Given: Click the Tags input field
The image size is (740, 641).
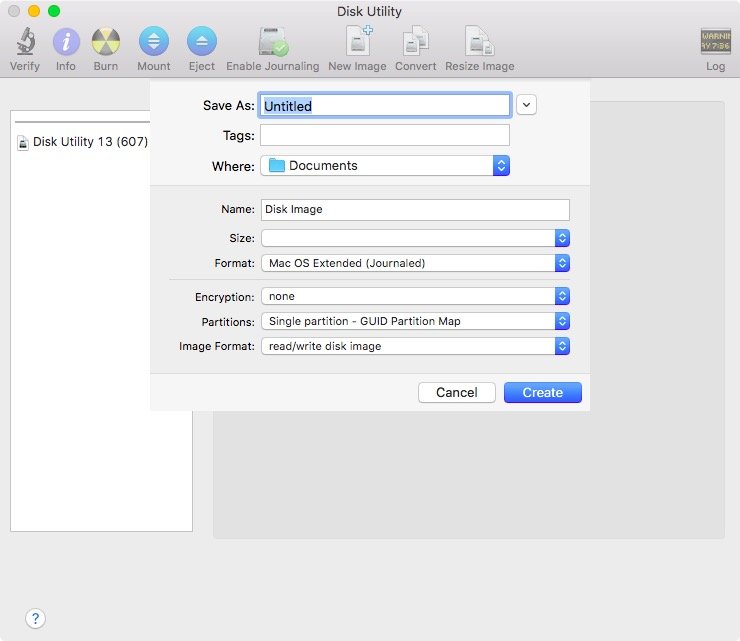Looking at the screenshot, I should click(x=385, y=135).
